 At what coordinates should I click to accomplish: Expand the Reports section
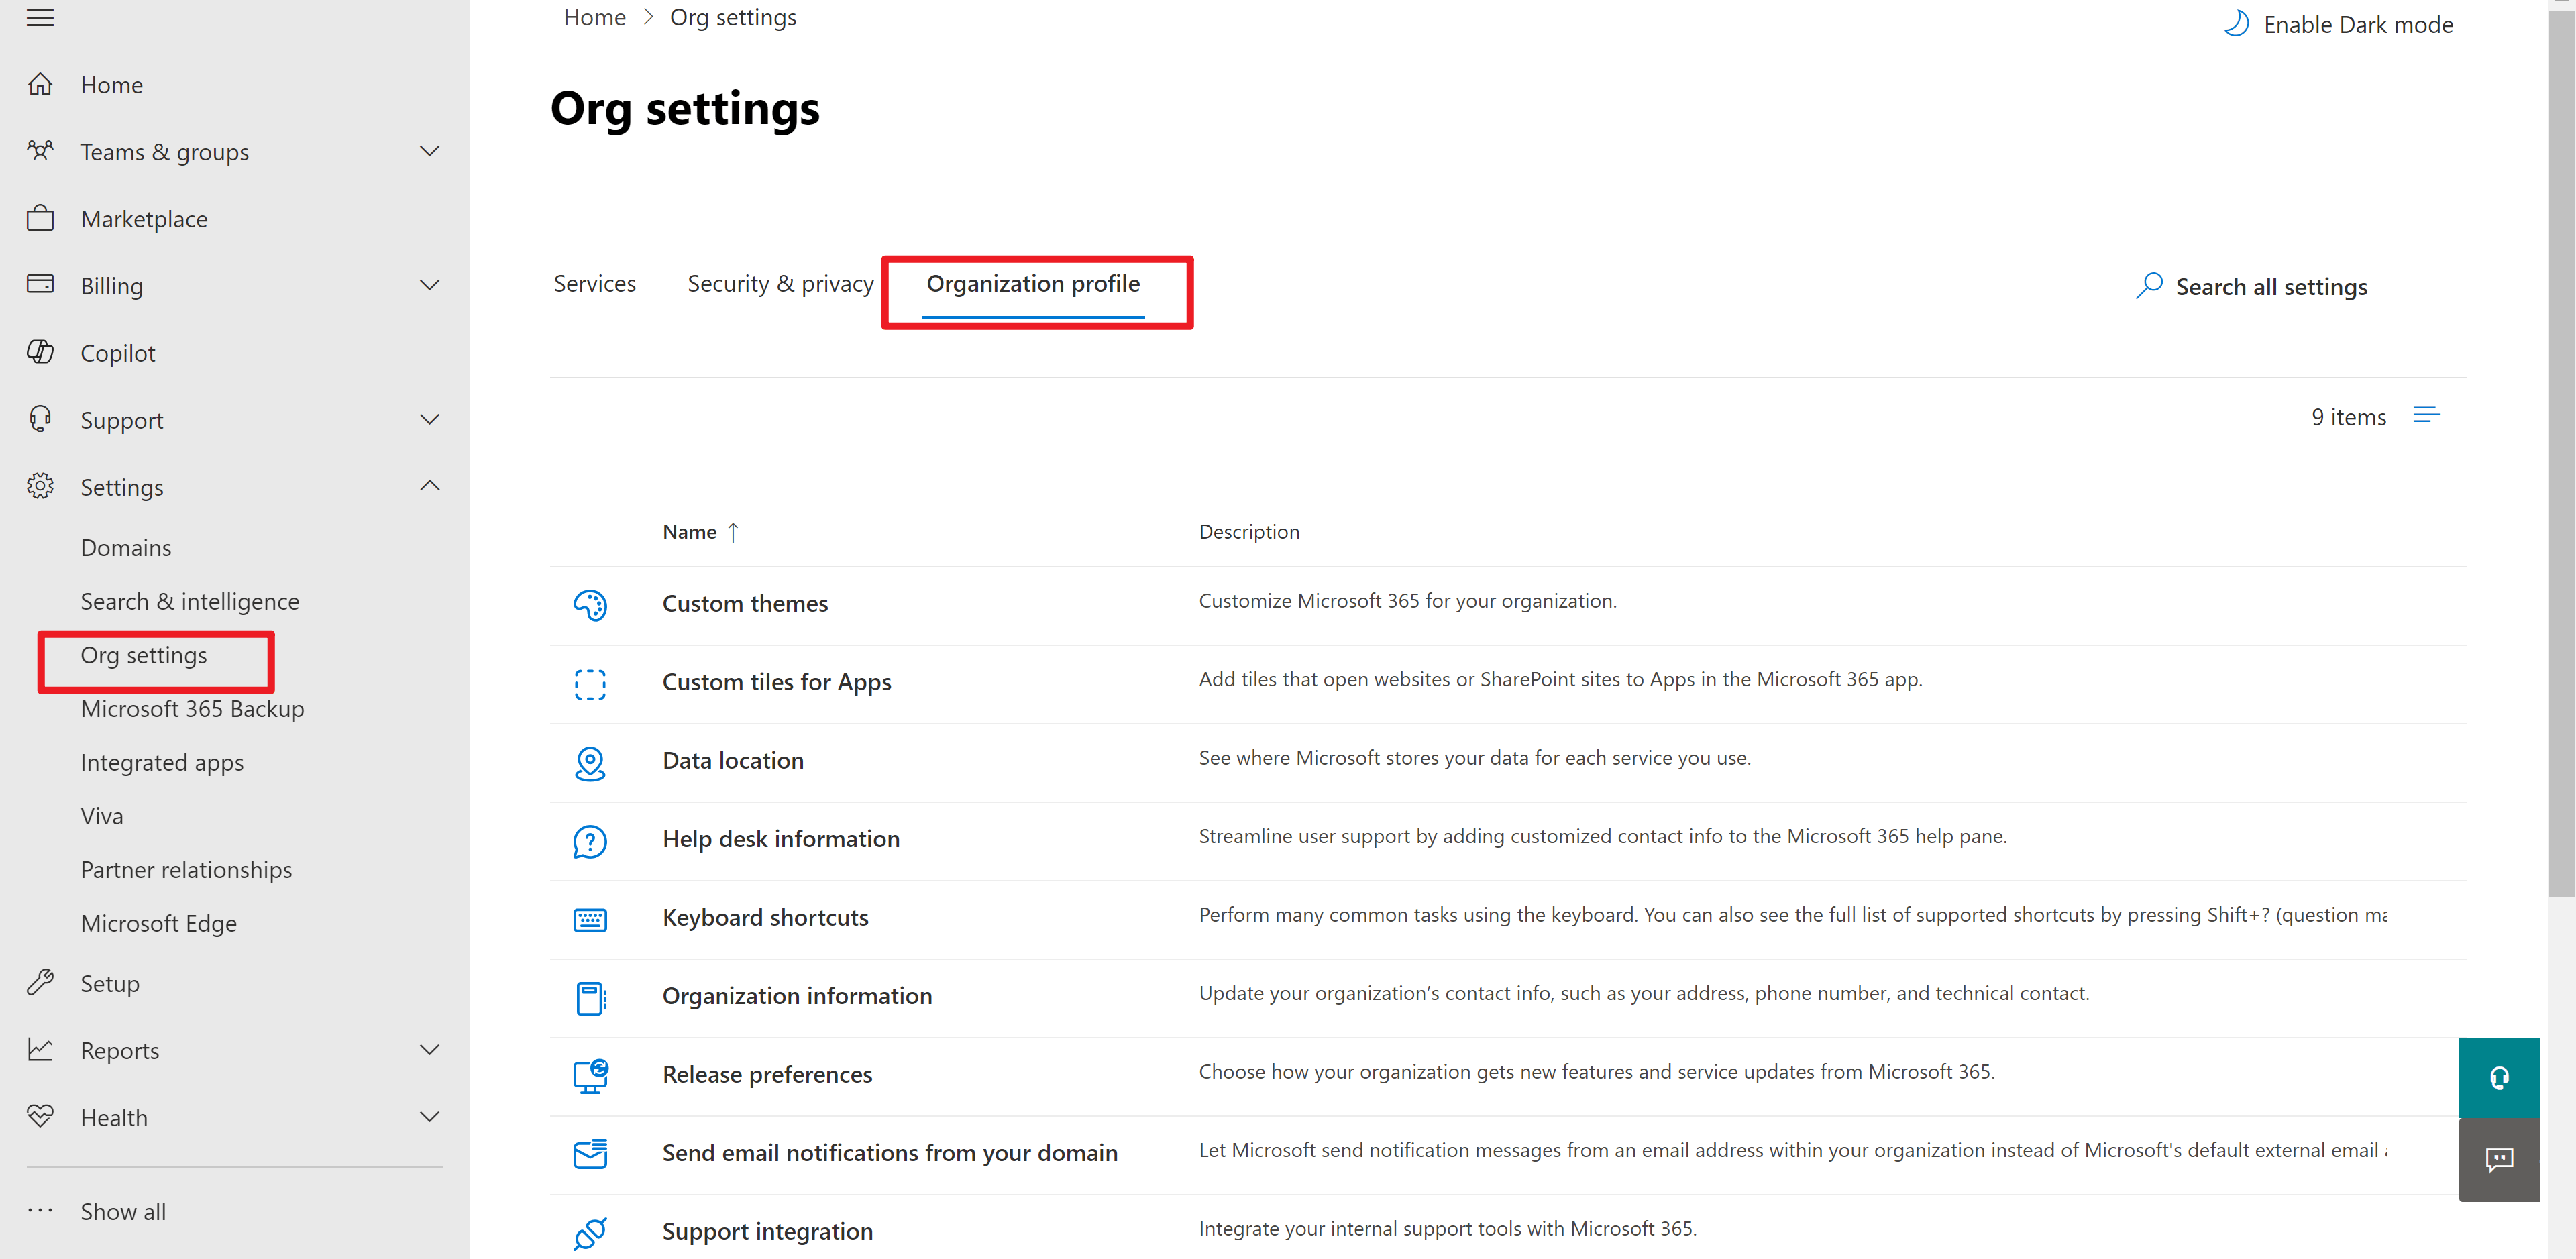(x=430, y=1049)
